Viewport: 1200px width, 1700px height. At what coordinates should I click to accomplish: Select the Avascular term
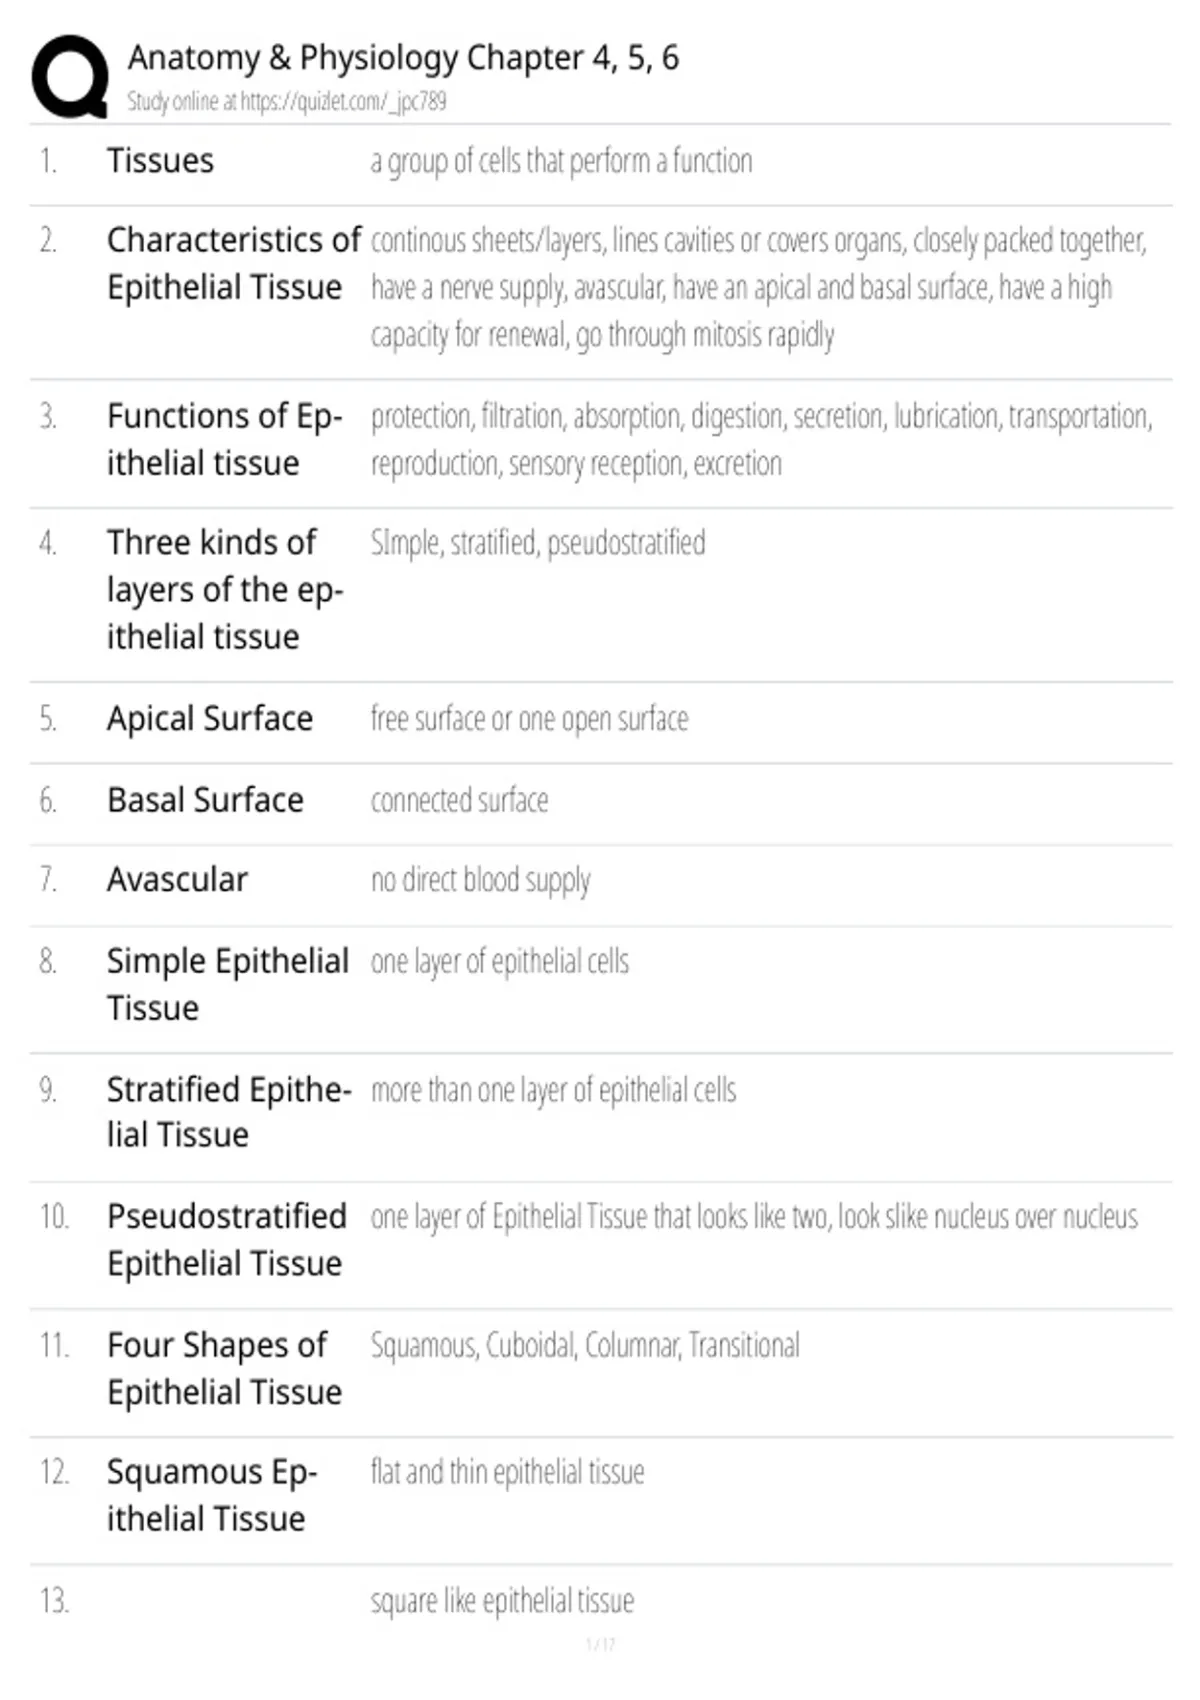(177, 880)
